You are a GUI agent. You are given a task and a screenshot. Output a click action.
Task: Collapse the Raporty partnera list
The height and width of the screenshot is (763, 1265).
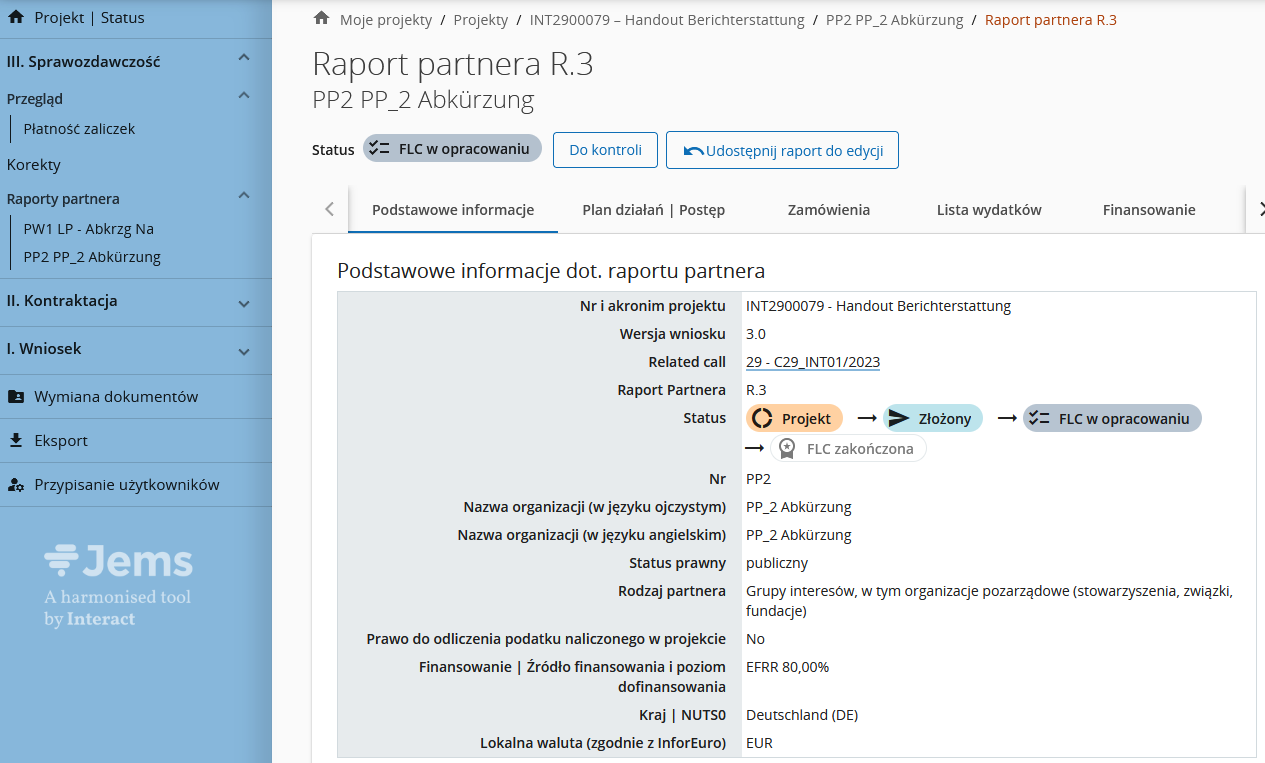[244, 197]
